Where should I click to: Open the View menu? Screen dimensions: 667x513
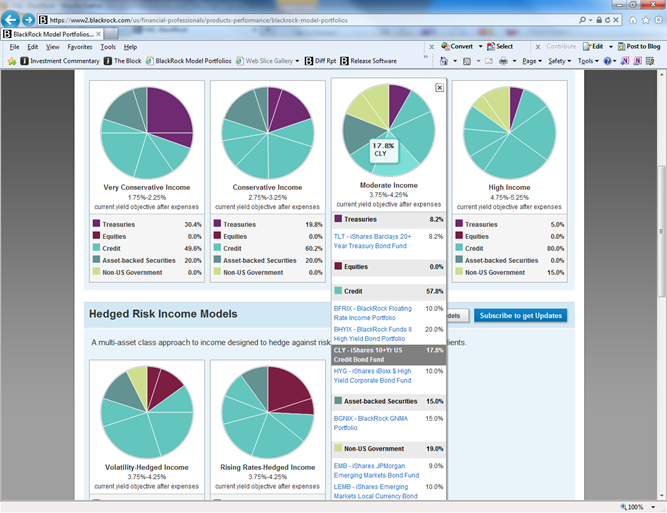[53, 47]
